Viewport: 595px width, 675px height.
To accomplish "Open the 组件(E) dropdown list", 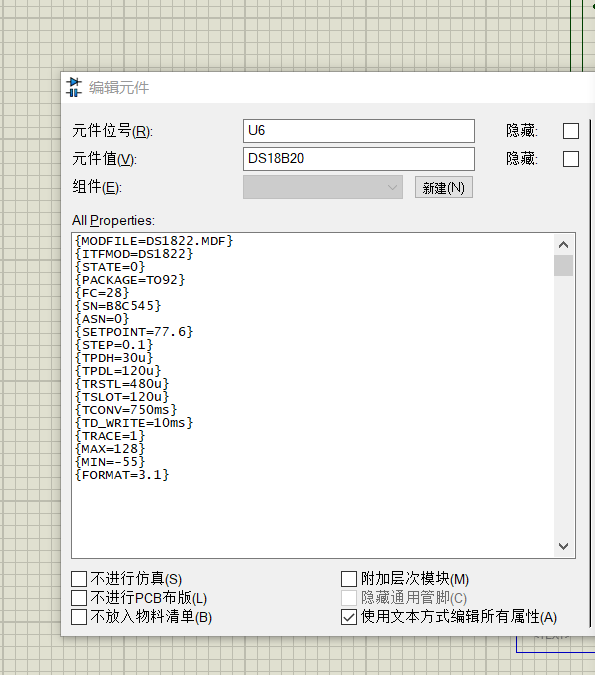I will tap(323, 187).
